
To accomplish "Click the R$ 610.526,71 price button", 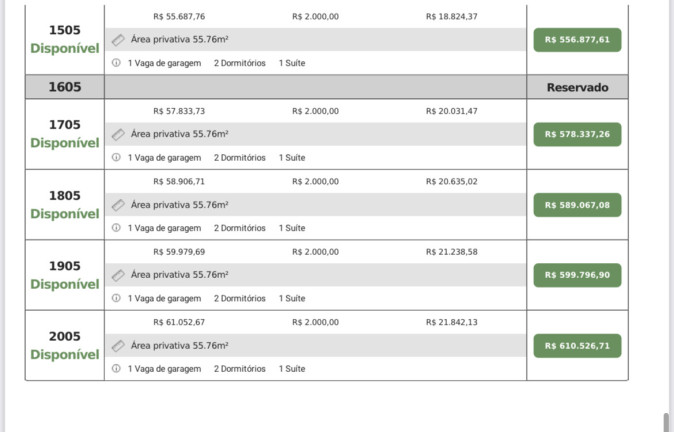I will (x=577, y=346).
